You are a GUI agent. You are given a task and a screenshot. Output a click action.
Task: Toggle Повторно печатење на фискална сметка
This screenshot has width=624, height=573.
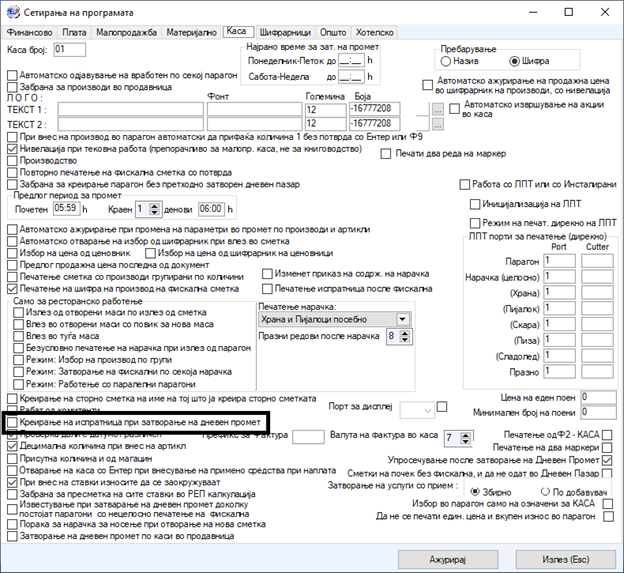coord(12,173)
